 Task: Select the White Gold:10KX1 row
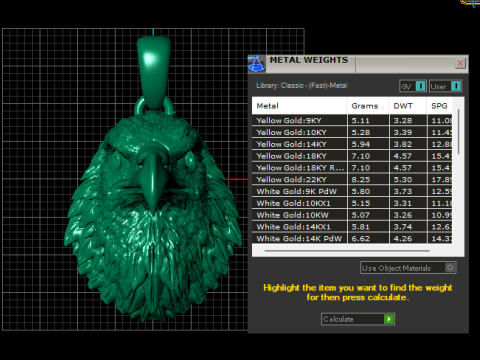tap(352, 203)
